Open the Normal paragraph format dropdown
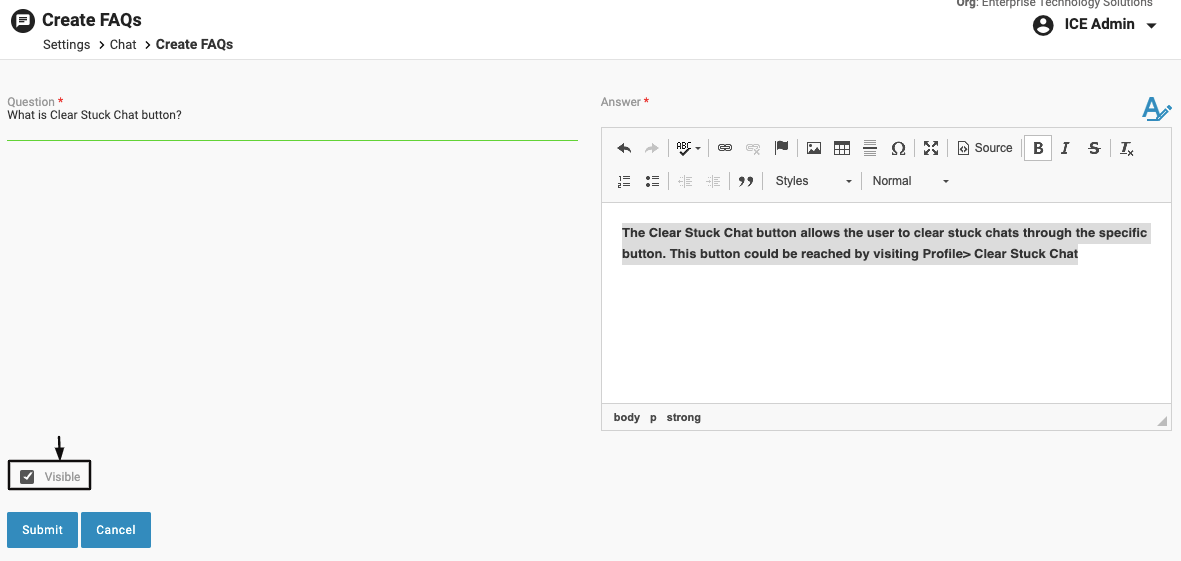The image size is (1181, 561). point(909,181)
